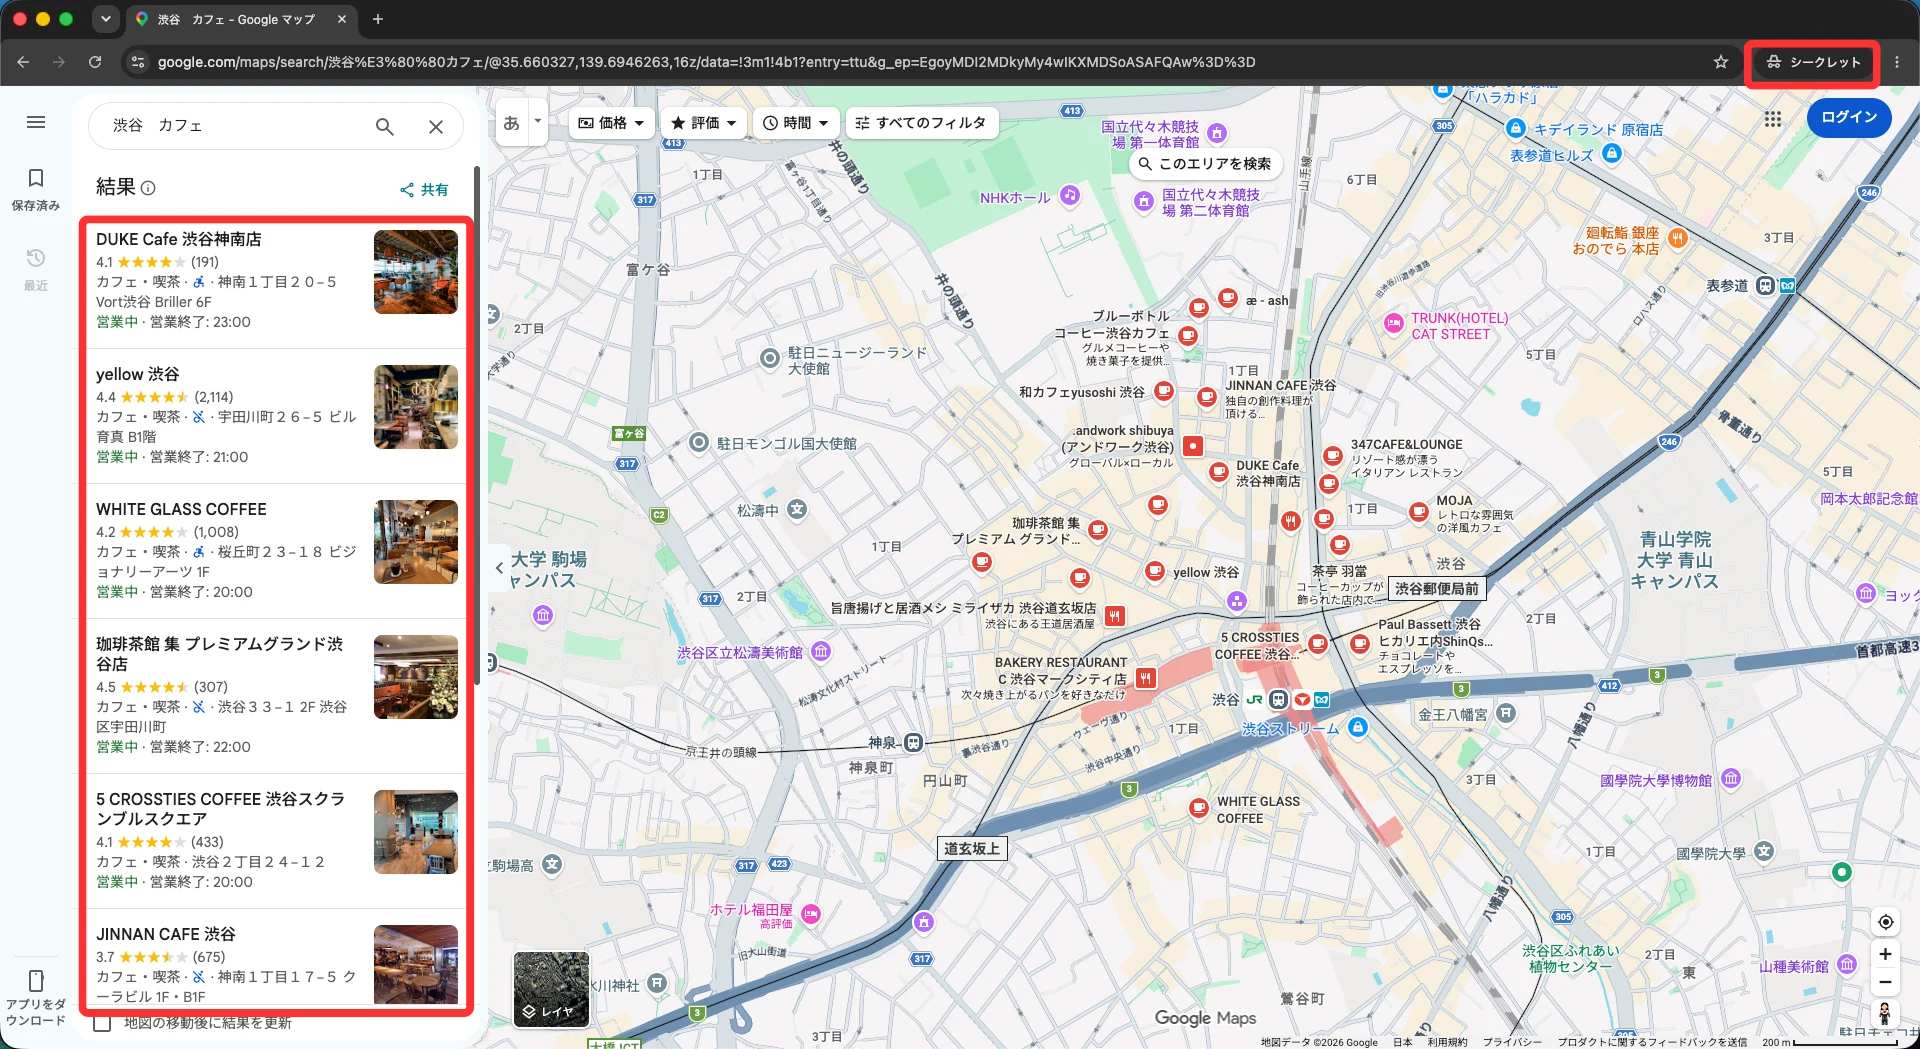Zoom out the map with minus button
Screen dimensions: 1920x1049
(x=1885, y=982)
